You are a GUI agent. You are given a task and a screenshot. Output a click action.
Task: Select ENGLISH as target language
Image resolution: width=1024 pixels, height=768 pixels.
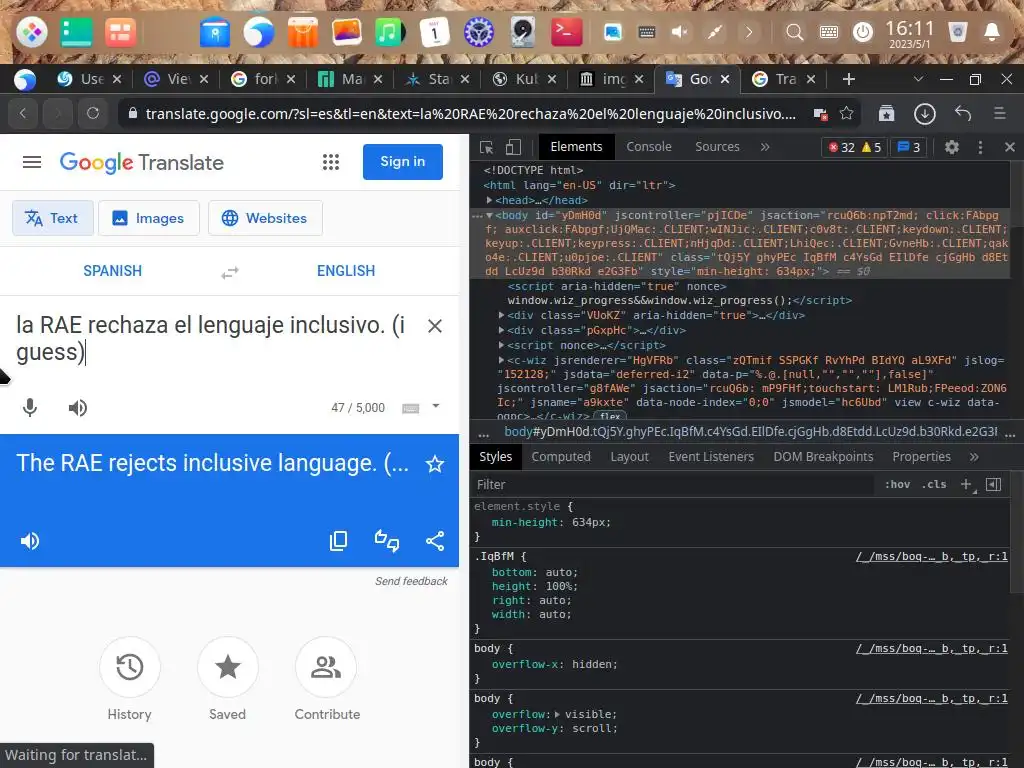pos(346,271)
